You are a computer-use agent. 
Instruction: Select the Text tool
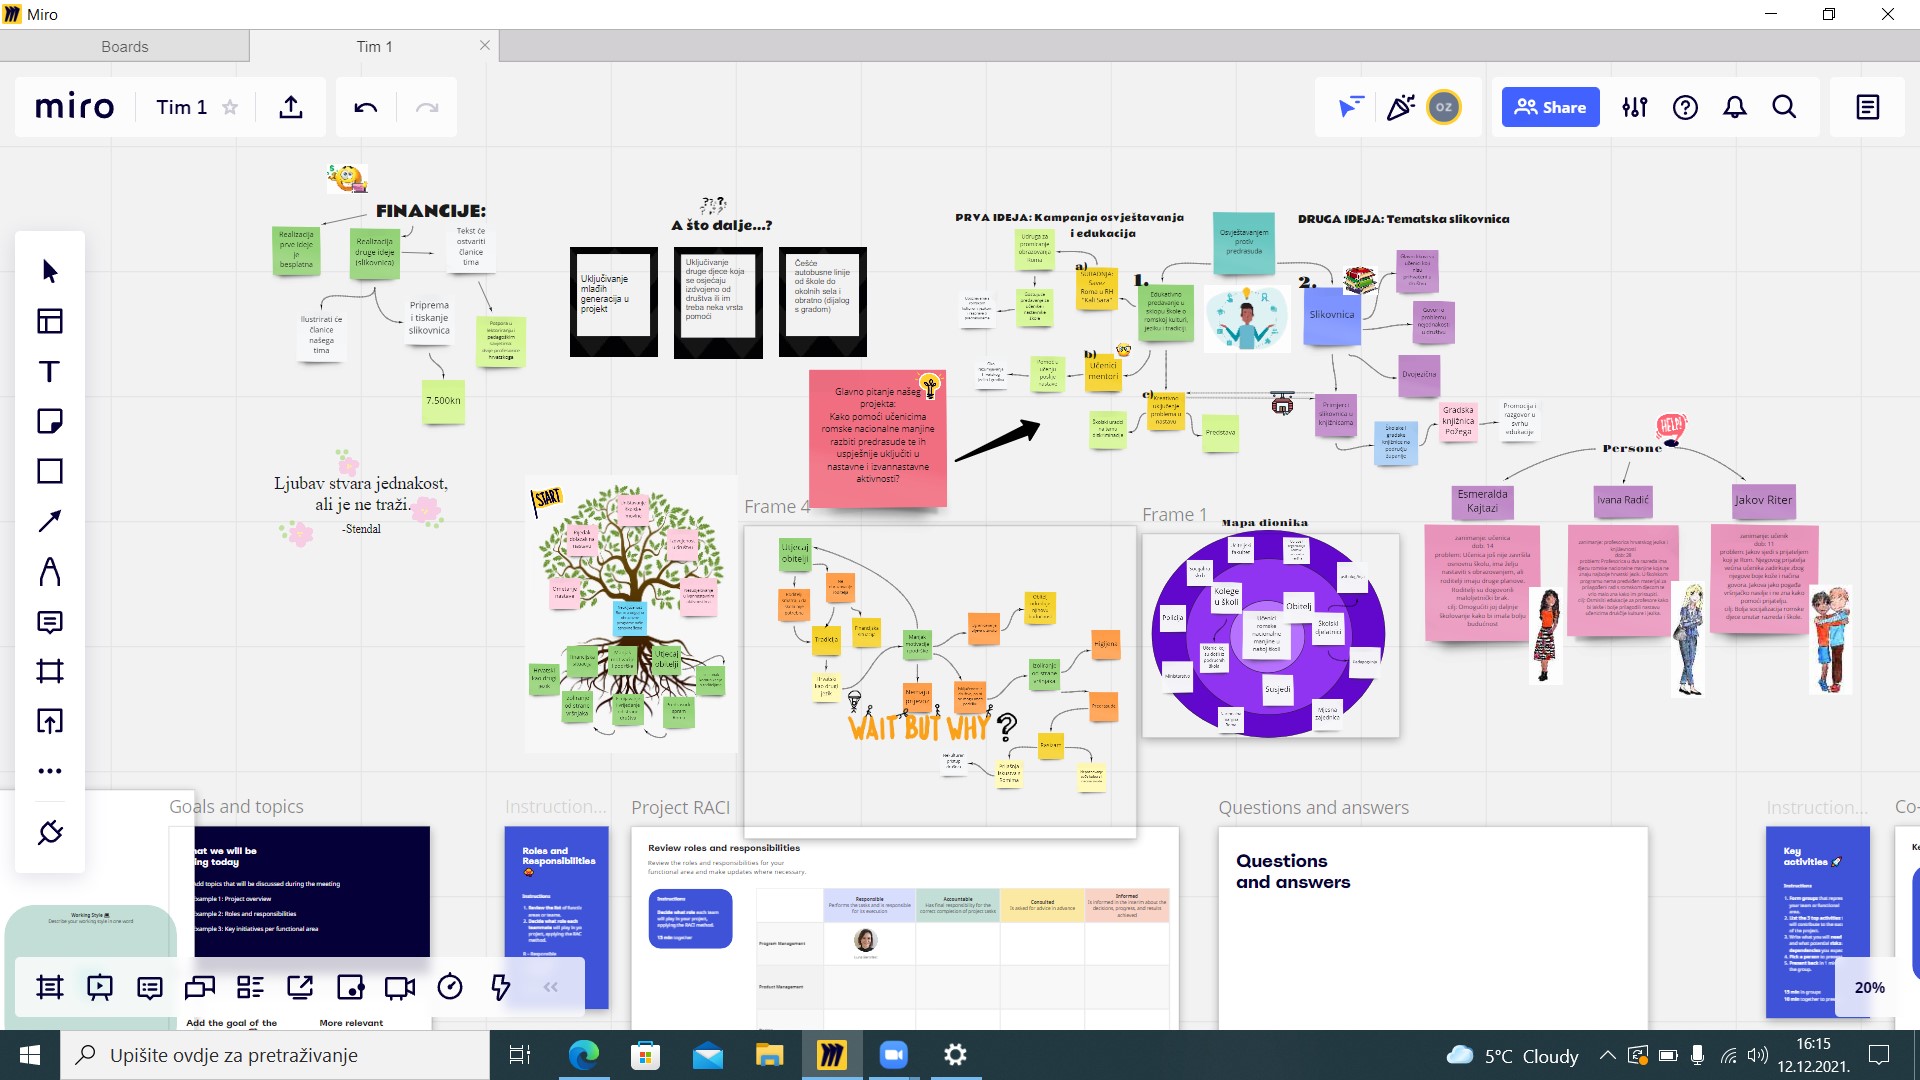[50, 372]
